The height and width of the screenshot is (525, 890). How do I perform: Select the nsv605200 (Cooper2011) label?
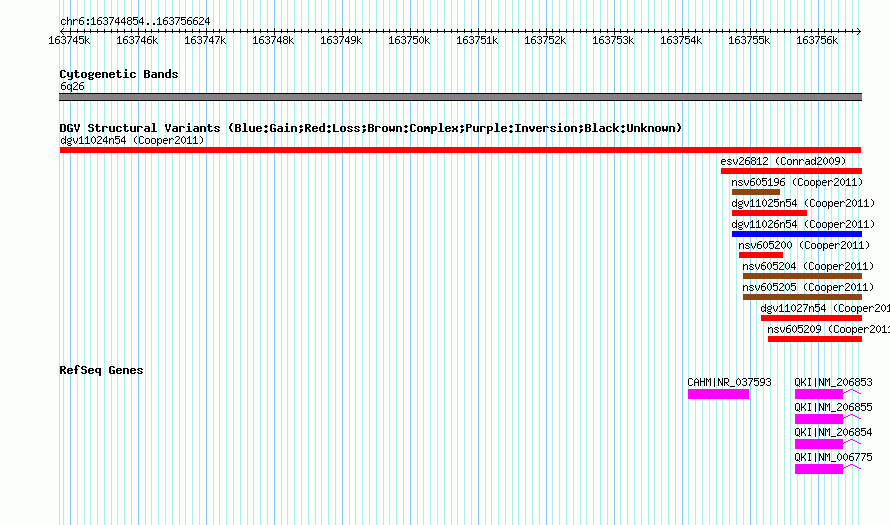click(x=804, y=245)
